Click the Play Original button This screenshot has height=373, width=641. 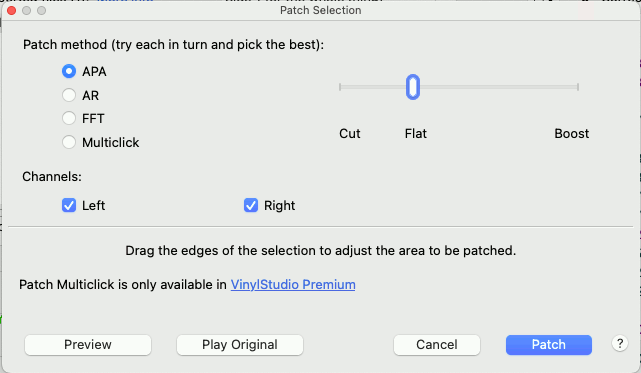pos(240,344)
